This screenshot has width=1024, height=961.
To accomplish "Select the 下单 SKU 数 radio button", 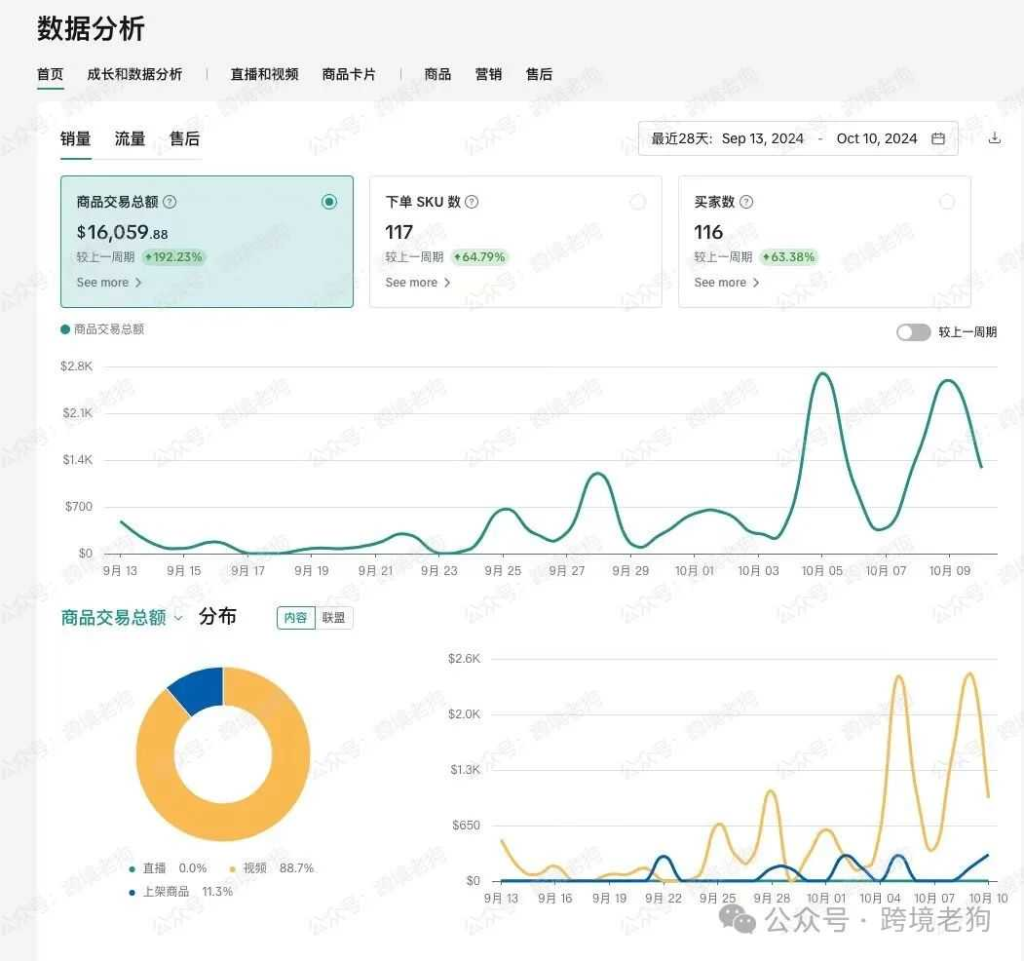I will [x=637, y=202].
